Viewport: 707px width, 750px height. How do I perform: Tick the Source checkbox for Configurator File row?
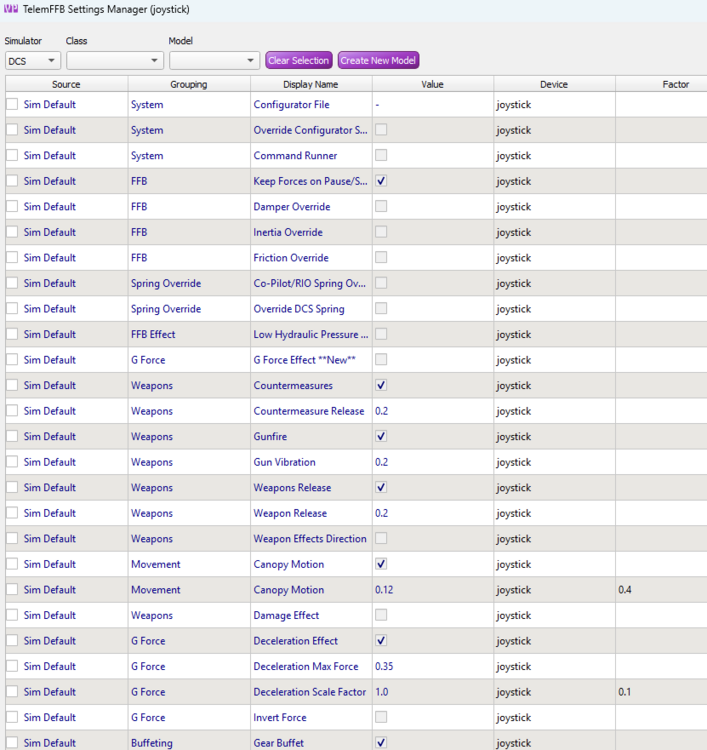point(13,104)
